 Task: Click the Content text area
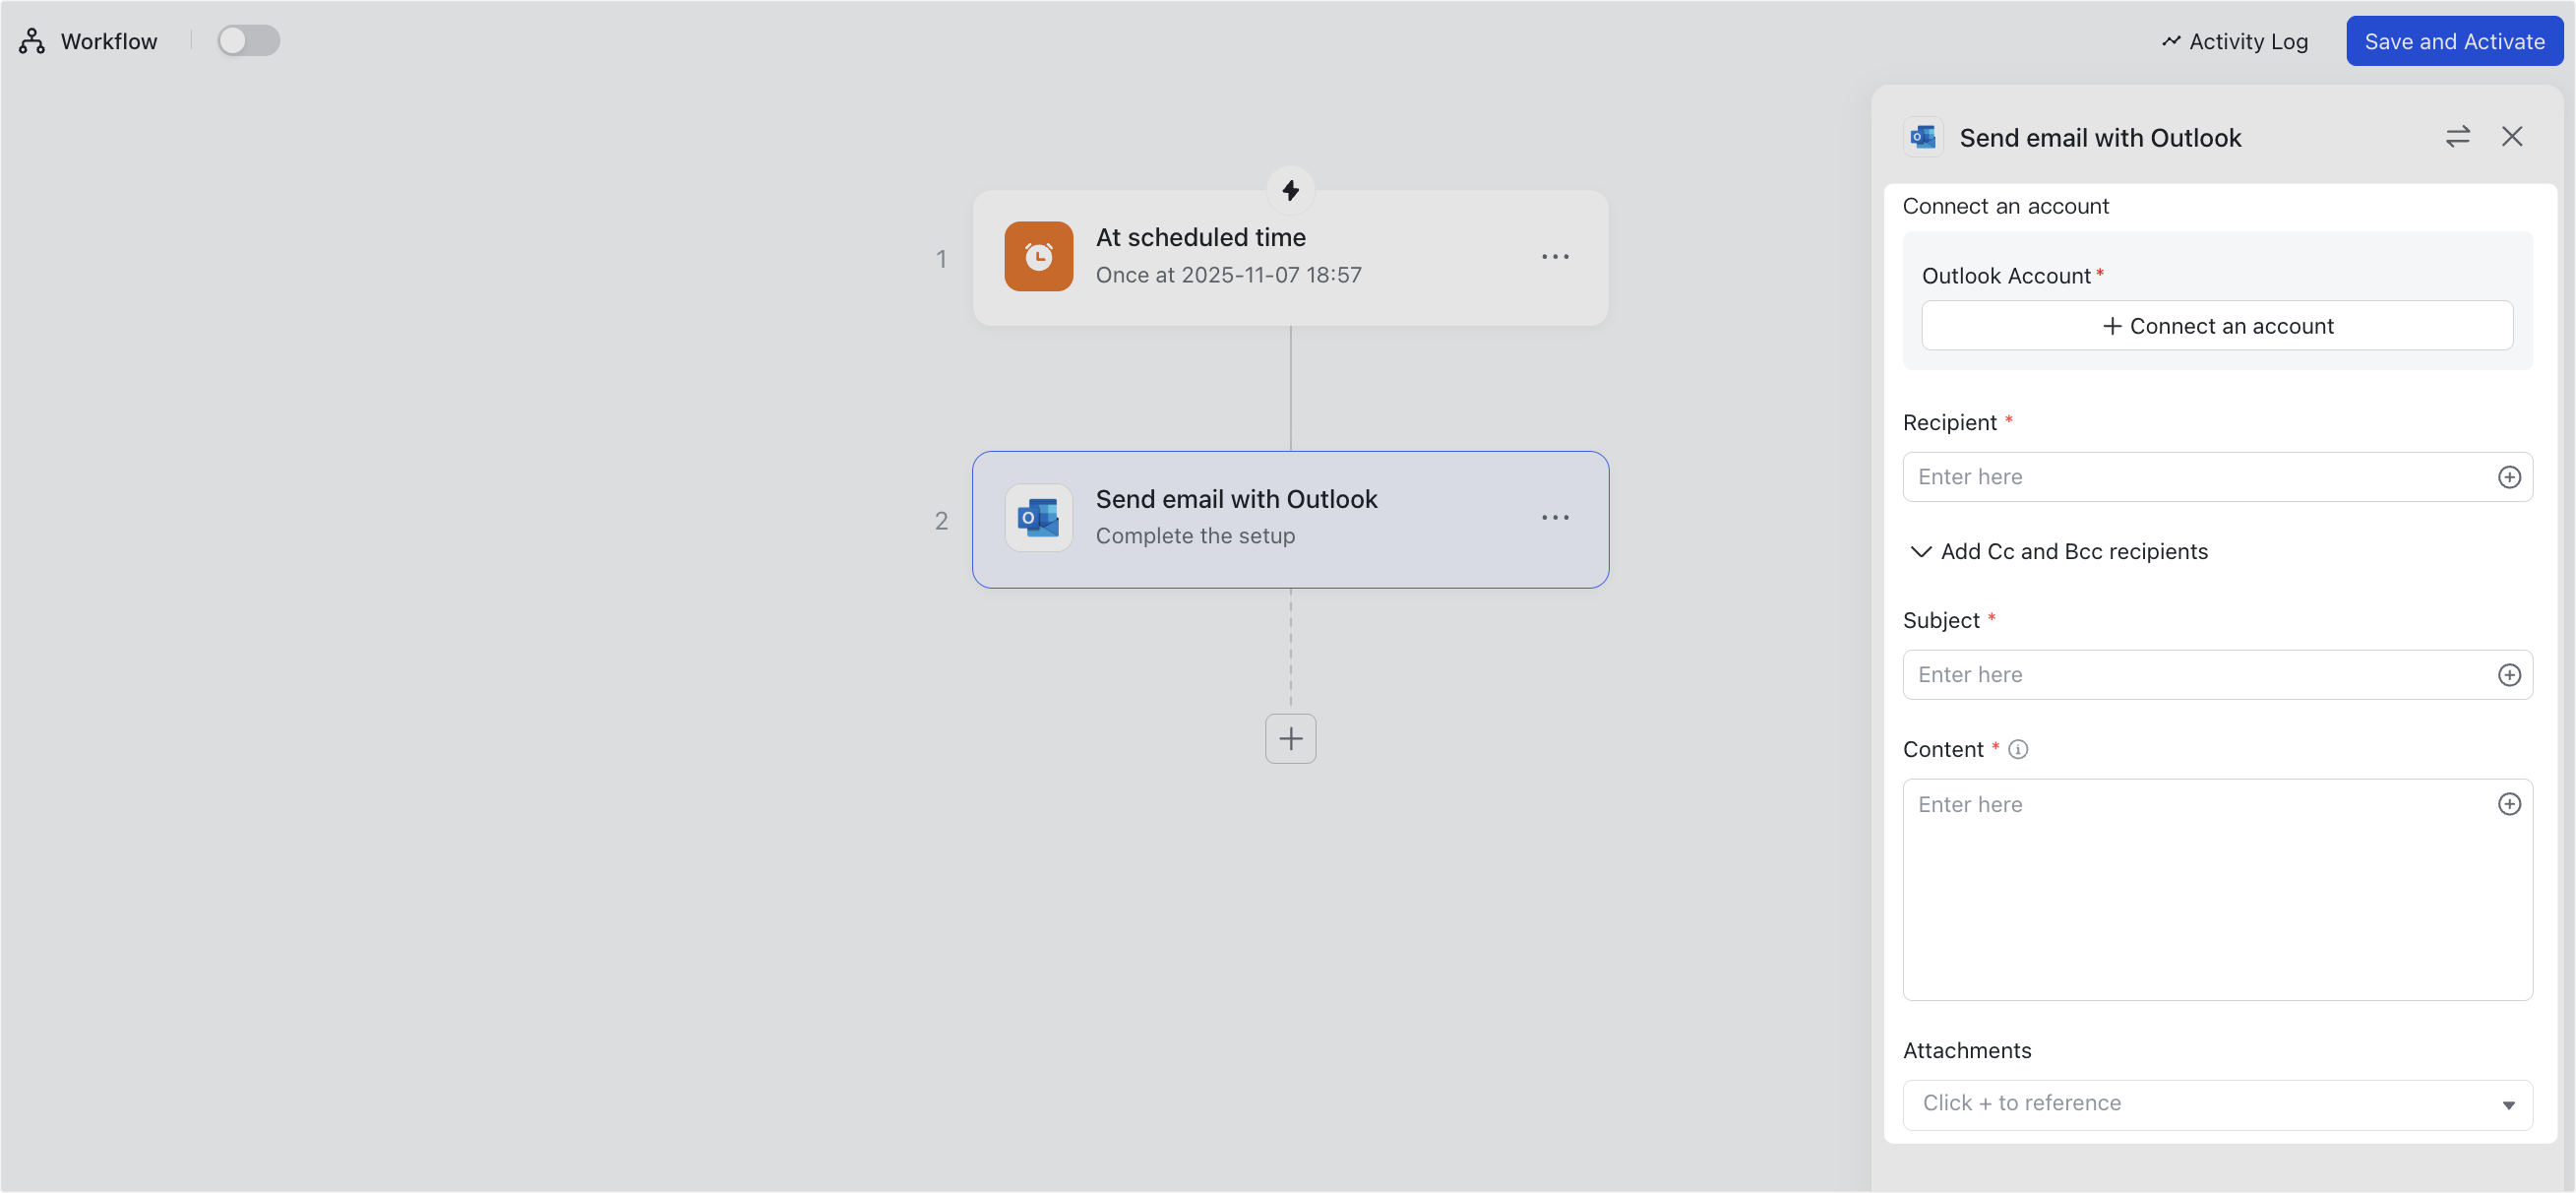[2216, 890]
